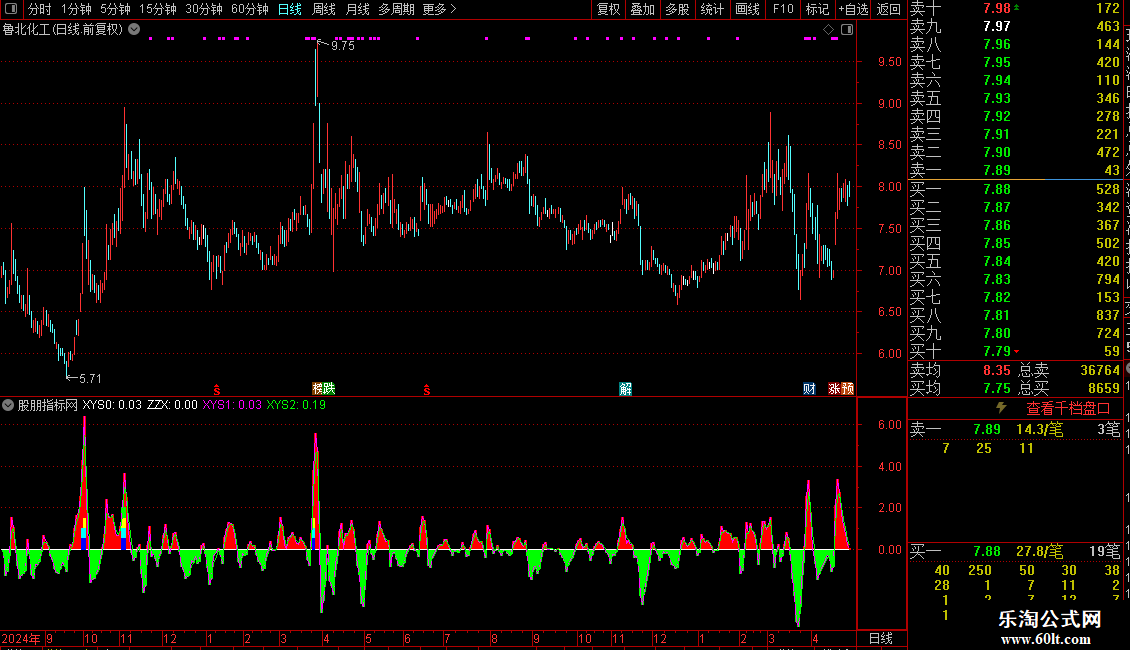This screenshot has height=650, width=1130.
Task: Click the 标记 mark button
Action: click(817, 9)
